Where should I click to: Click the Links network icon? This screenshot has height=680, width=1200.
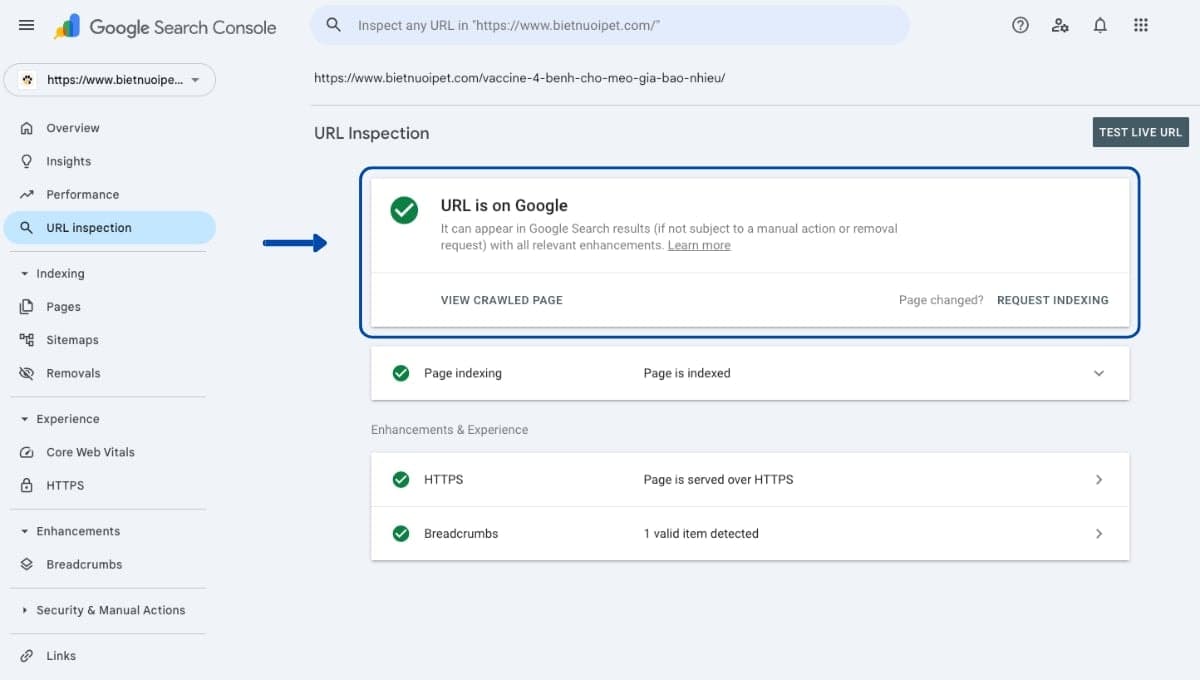coord(27,656)
